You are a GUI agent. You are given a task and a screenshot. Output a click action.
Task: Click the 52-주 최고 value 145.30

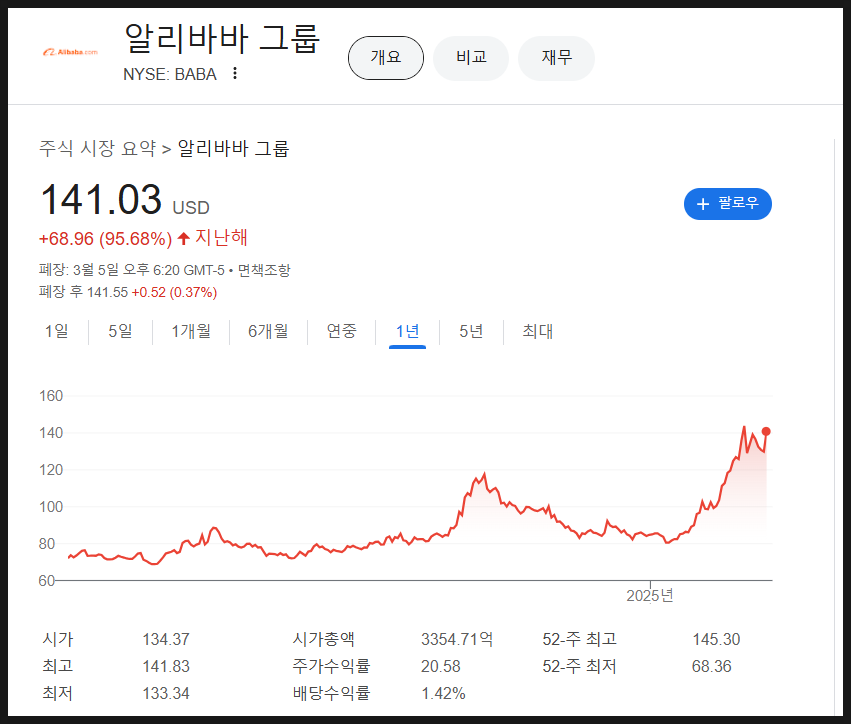tap(716, 639)
